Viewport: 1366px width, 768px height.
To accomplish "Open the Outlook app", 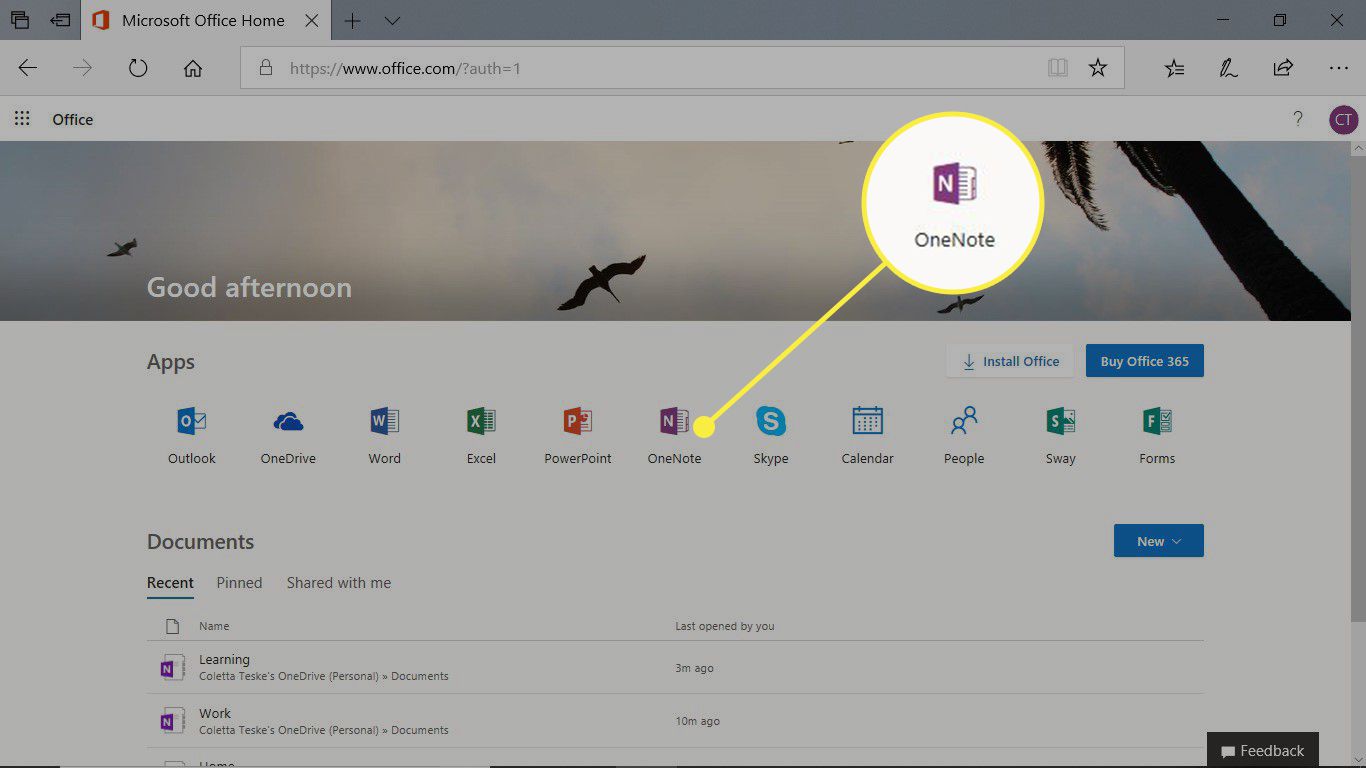I will (x=191, y=436).
